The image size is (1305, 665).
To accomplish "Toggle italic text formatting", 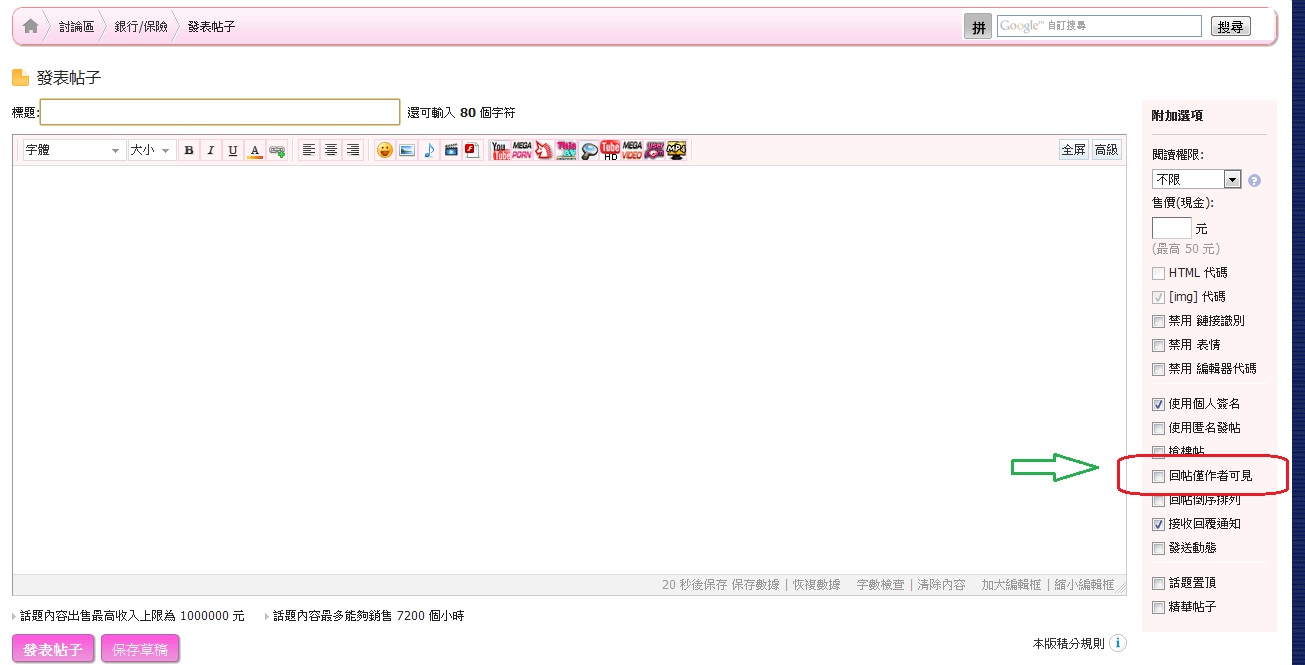I will (210, 150).
